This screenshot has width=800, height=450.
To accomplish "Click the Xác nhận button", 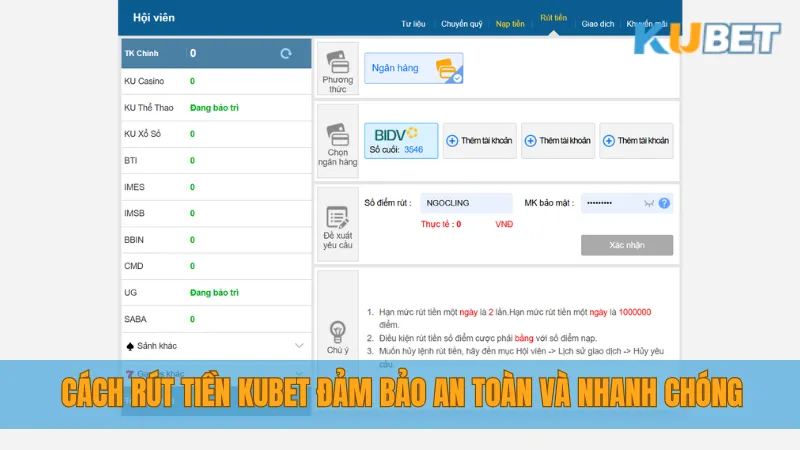I will click(627, 245).
